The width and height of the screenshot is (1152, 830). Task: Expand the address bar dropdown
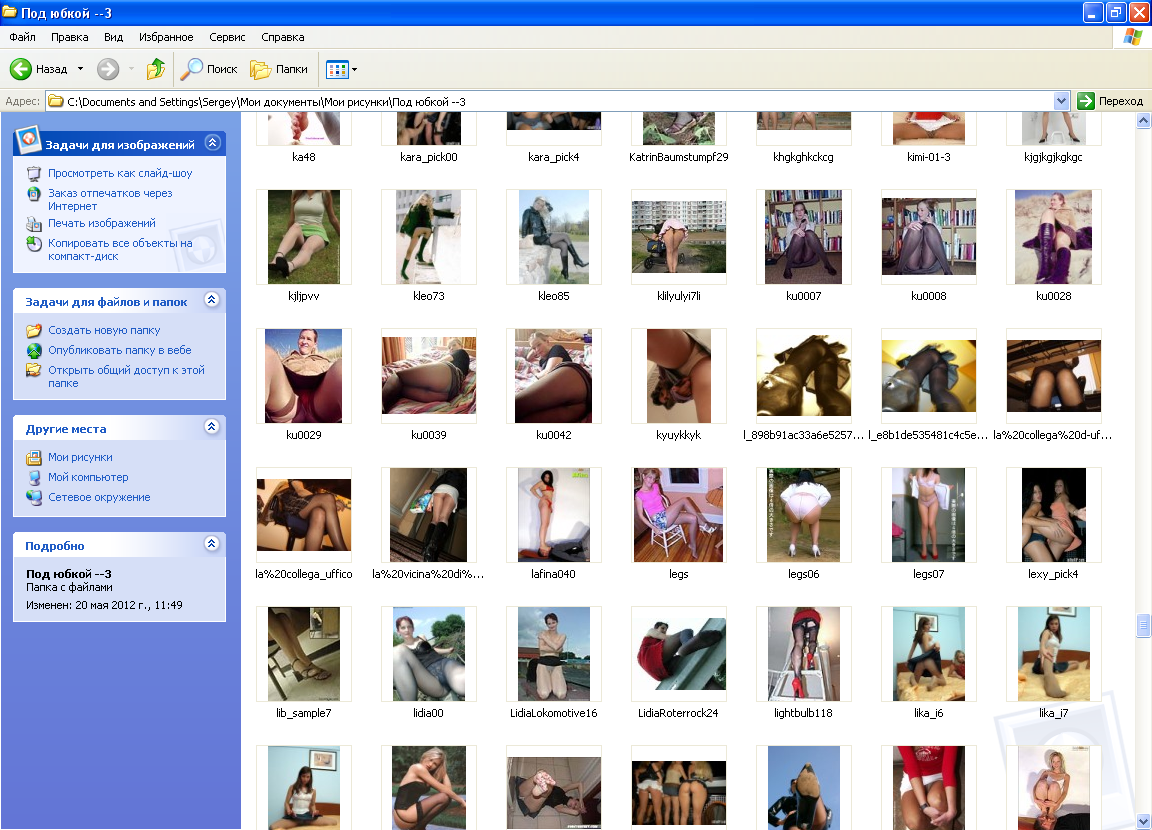[1061, 101]
